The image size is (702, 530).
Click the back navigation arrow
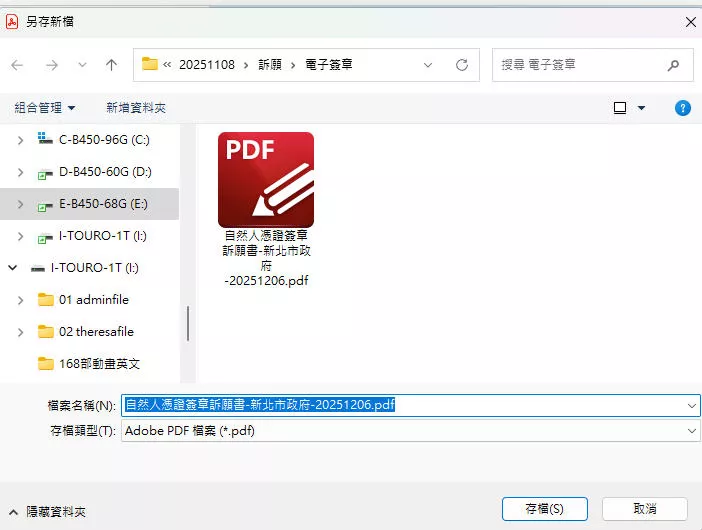17,65
